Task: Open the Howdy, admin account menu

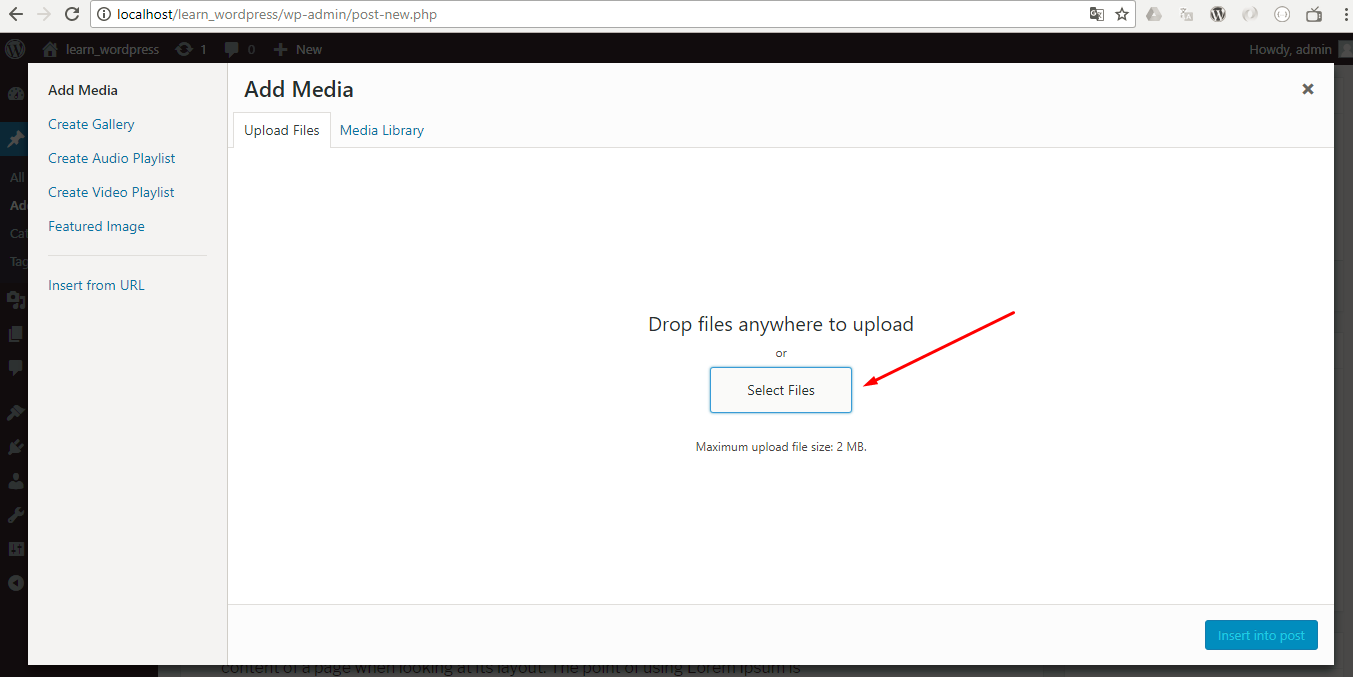Action: (1290, 49)
